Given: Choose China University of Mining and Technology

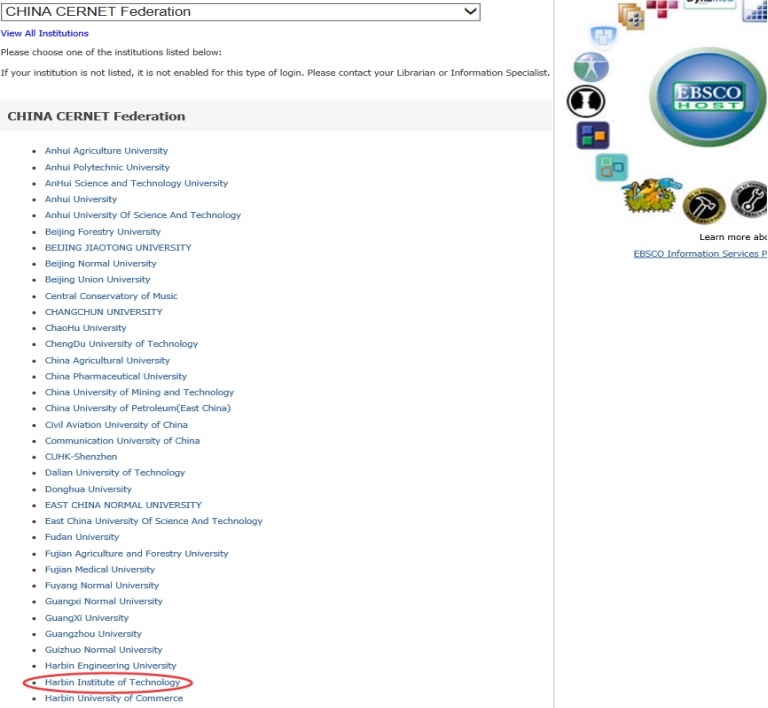Looking at the screenshot, I should (140, 392).
